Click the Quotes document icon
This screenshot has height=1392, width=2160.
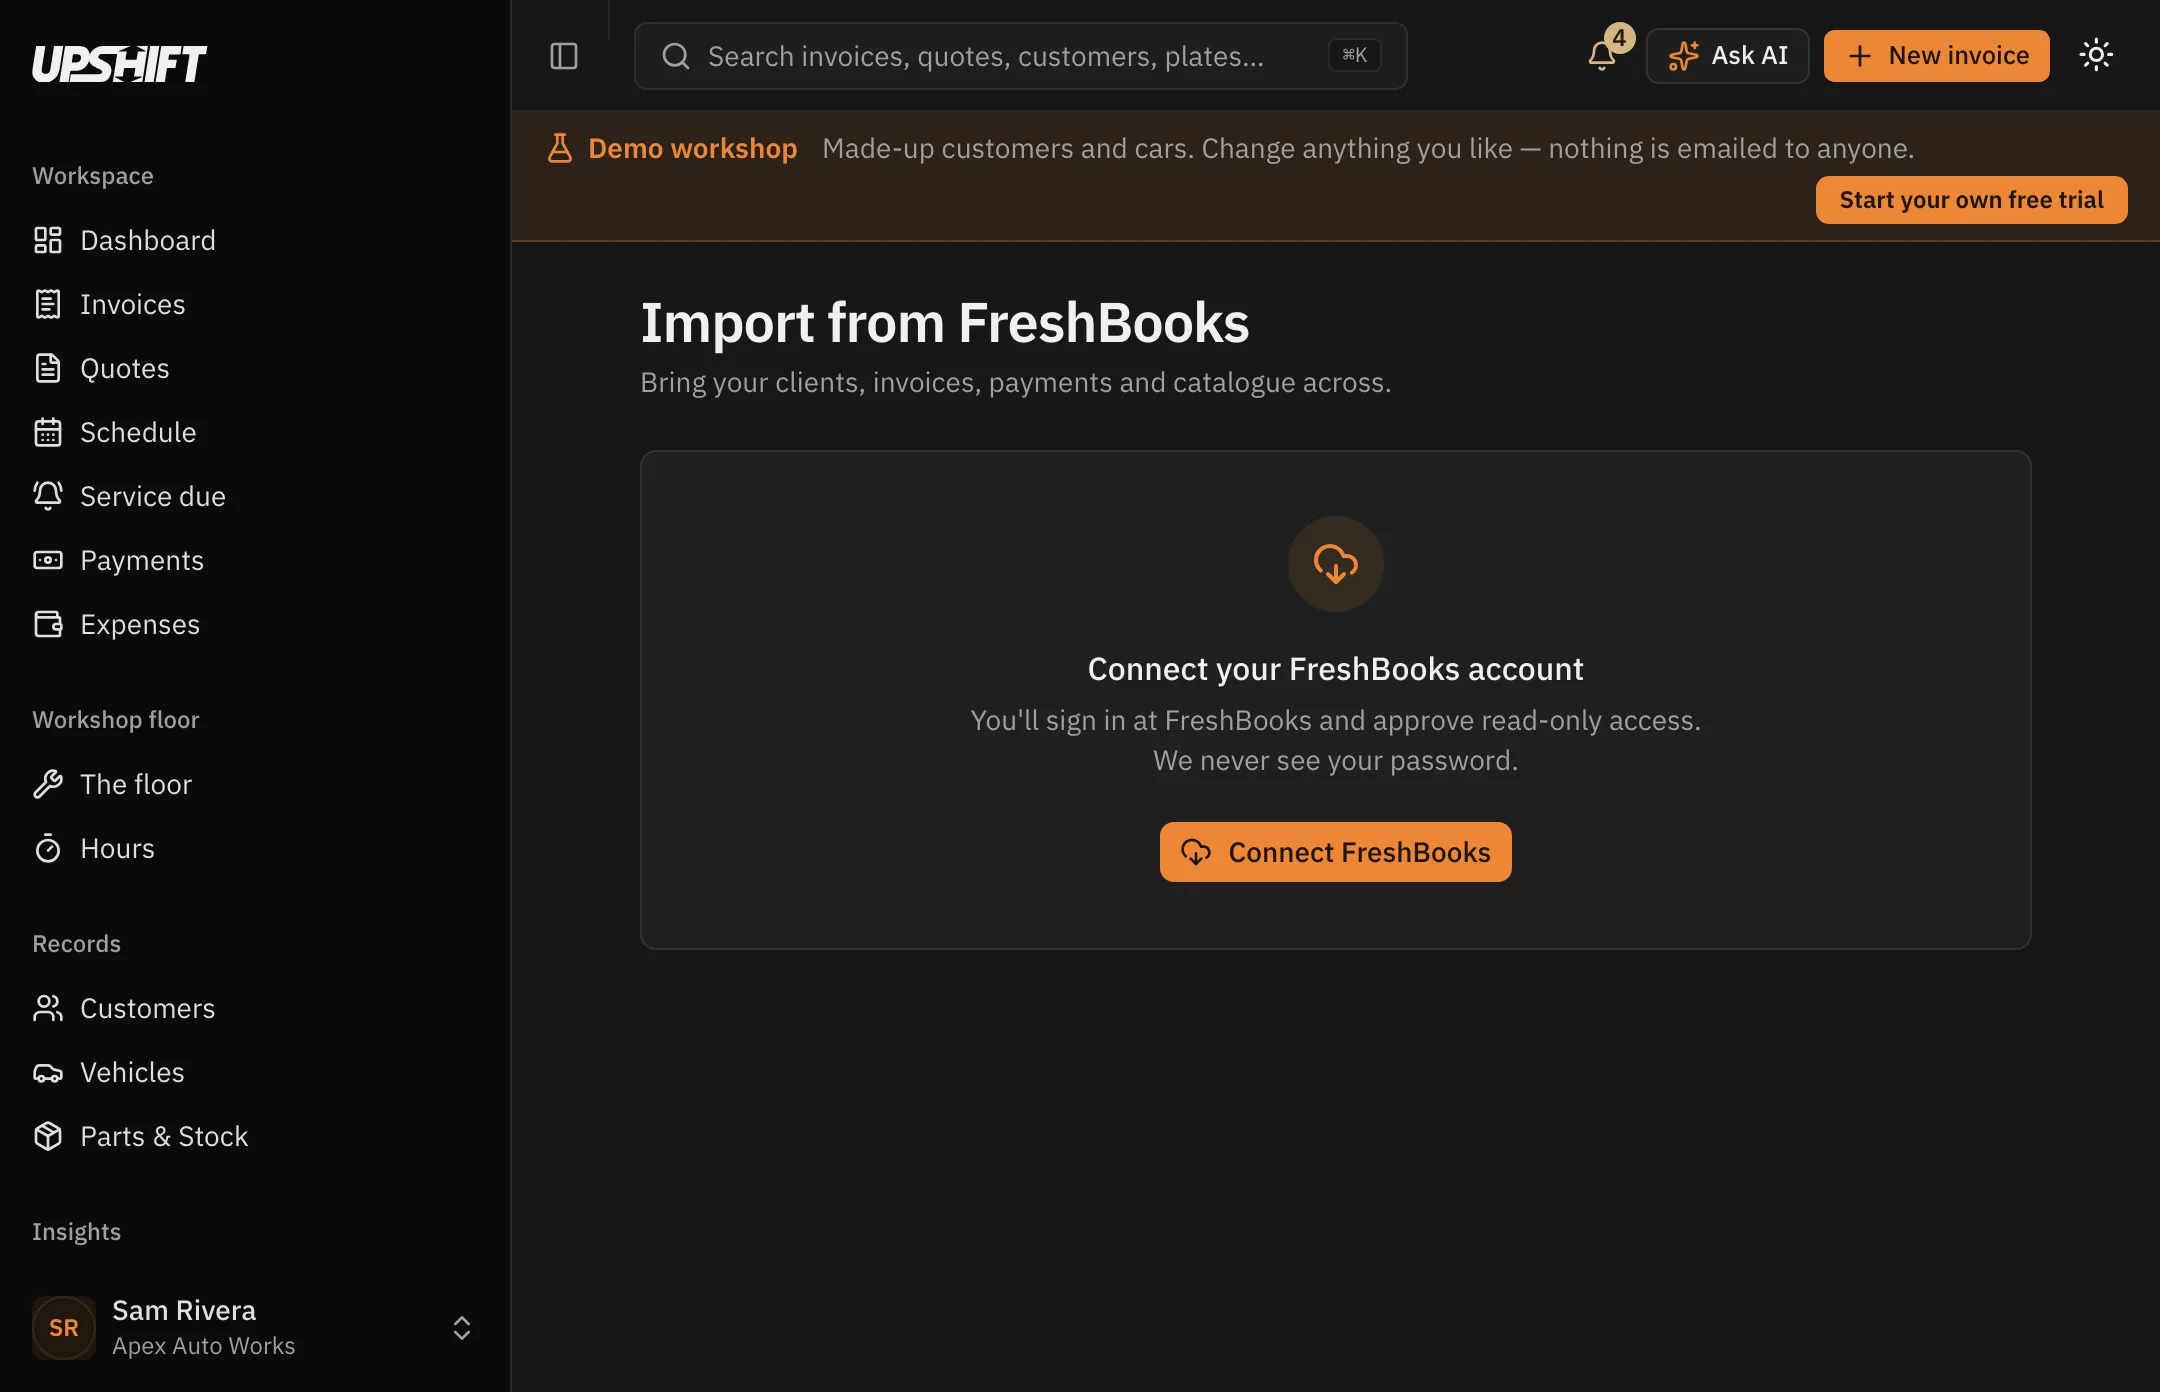coord(48,368)
